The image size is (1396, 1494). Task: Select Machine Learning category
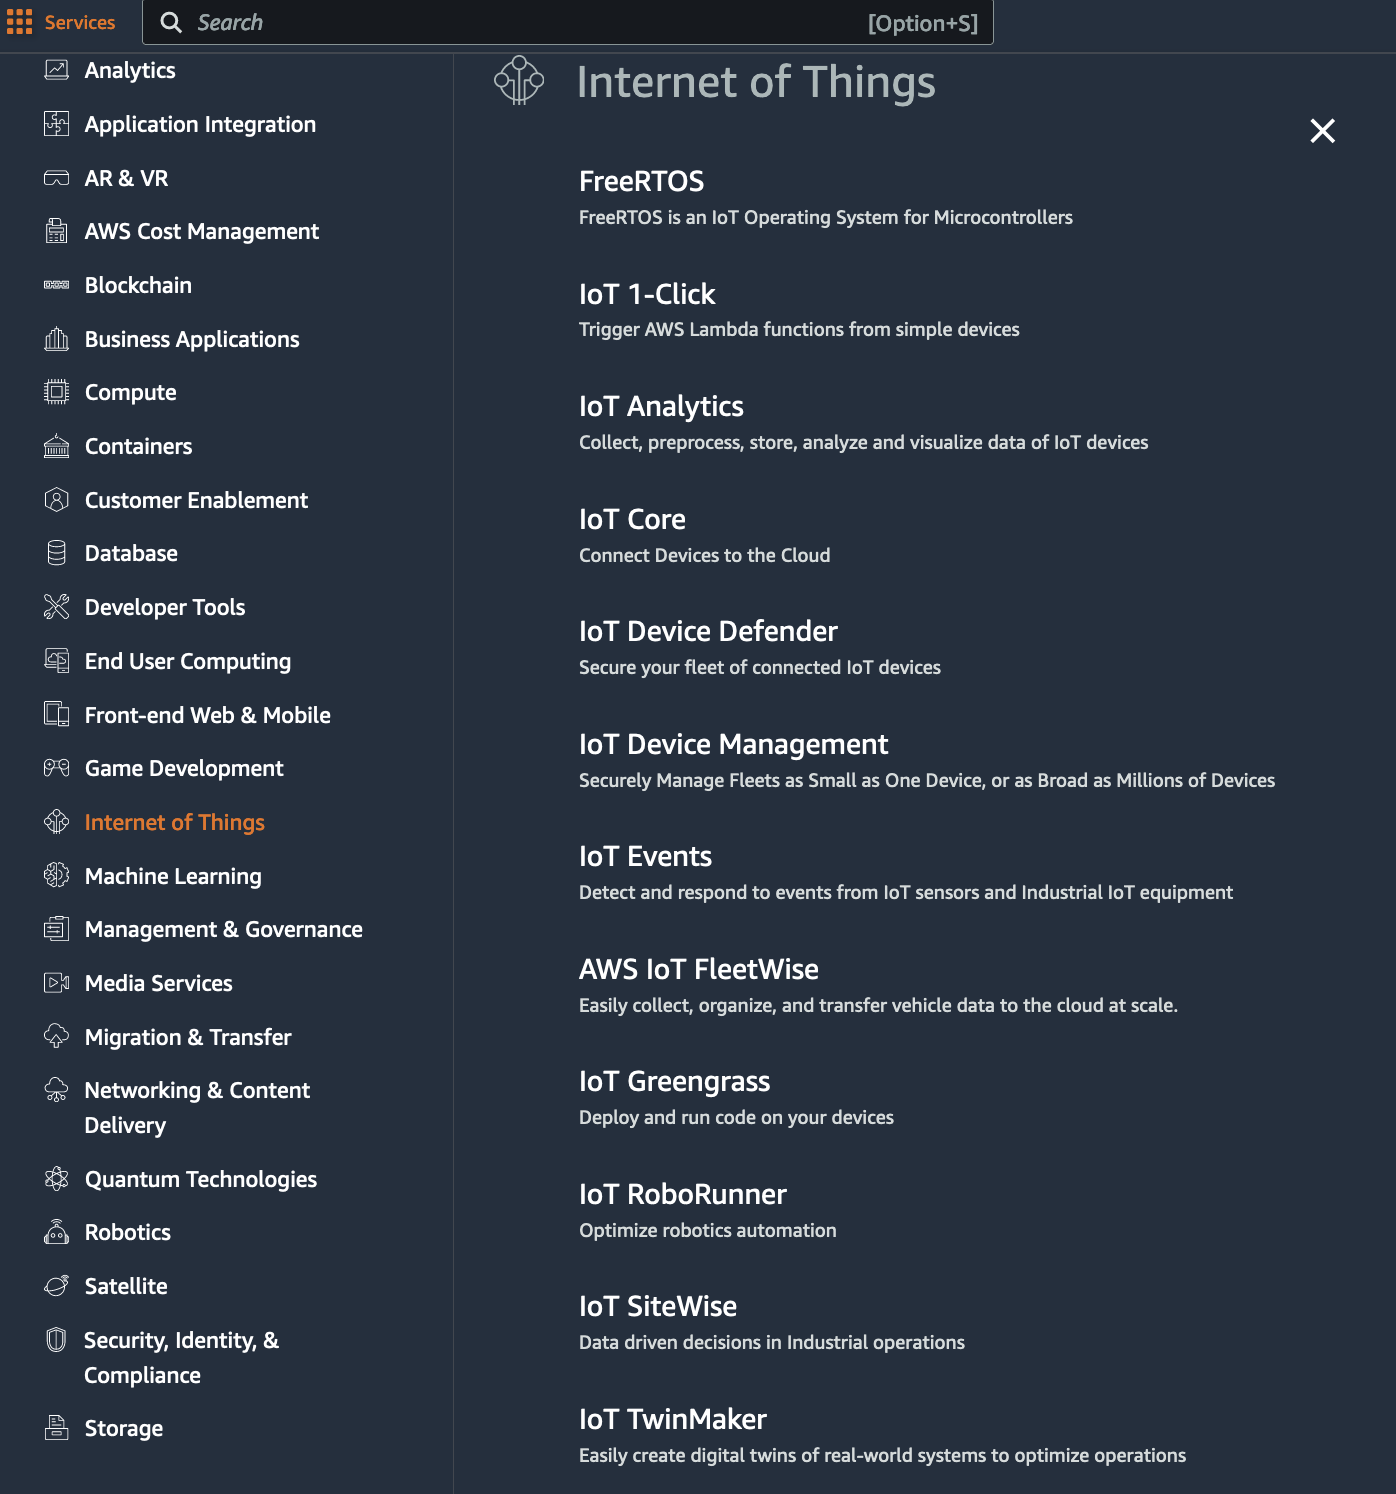[173, 876]
